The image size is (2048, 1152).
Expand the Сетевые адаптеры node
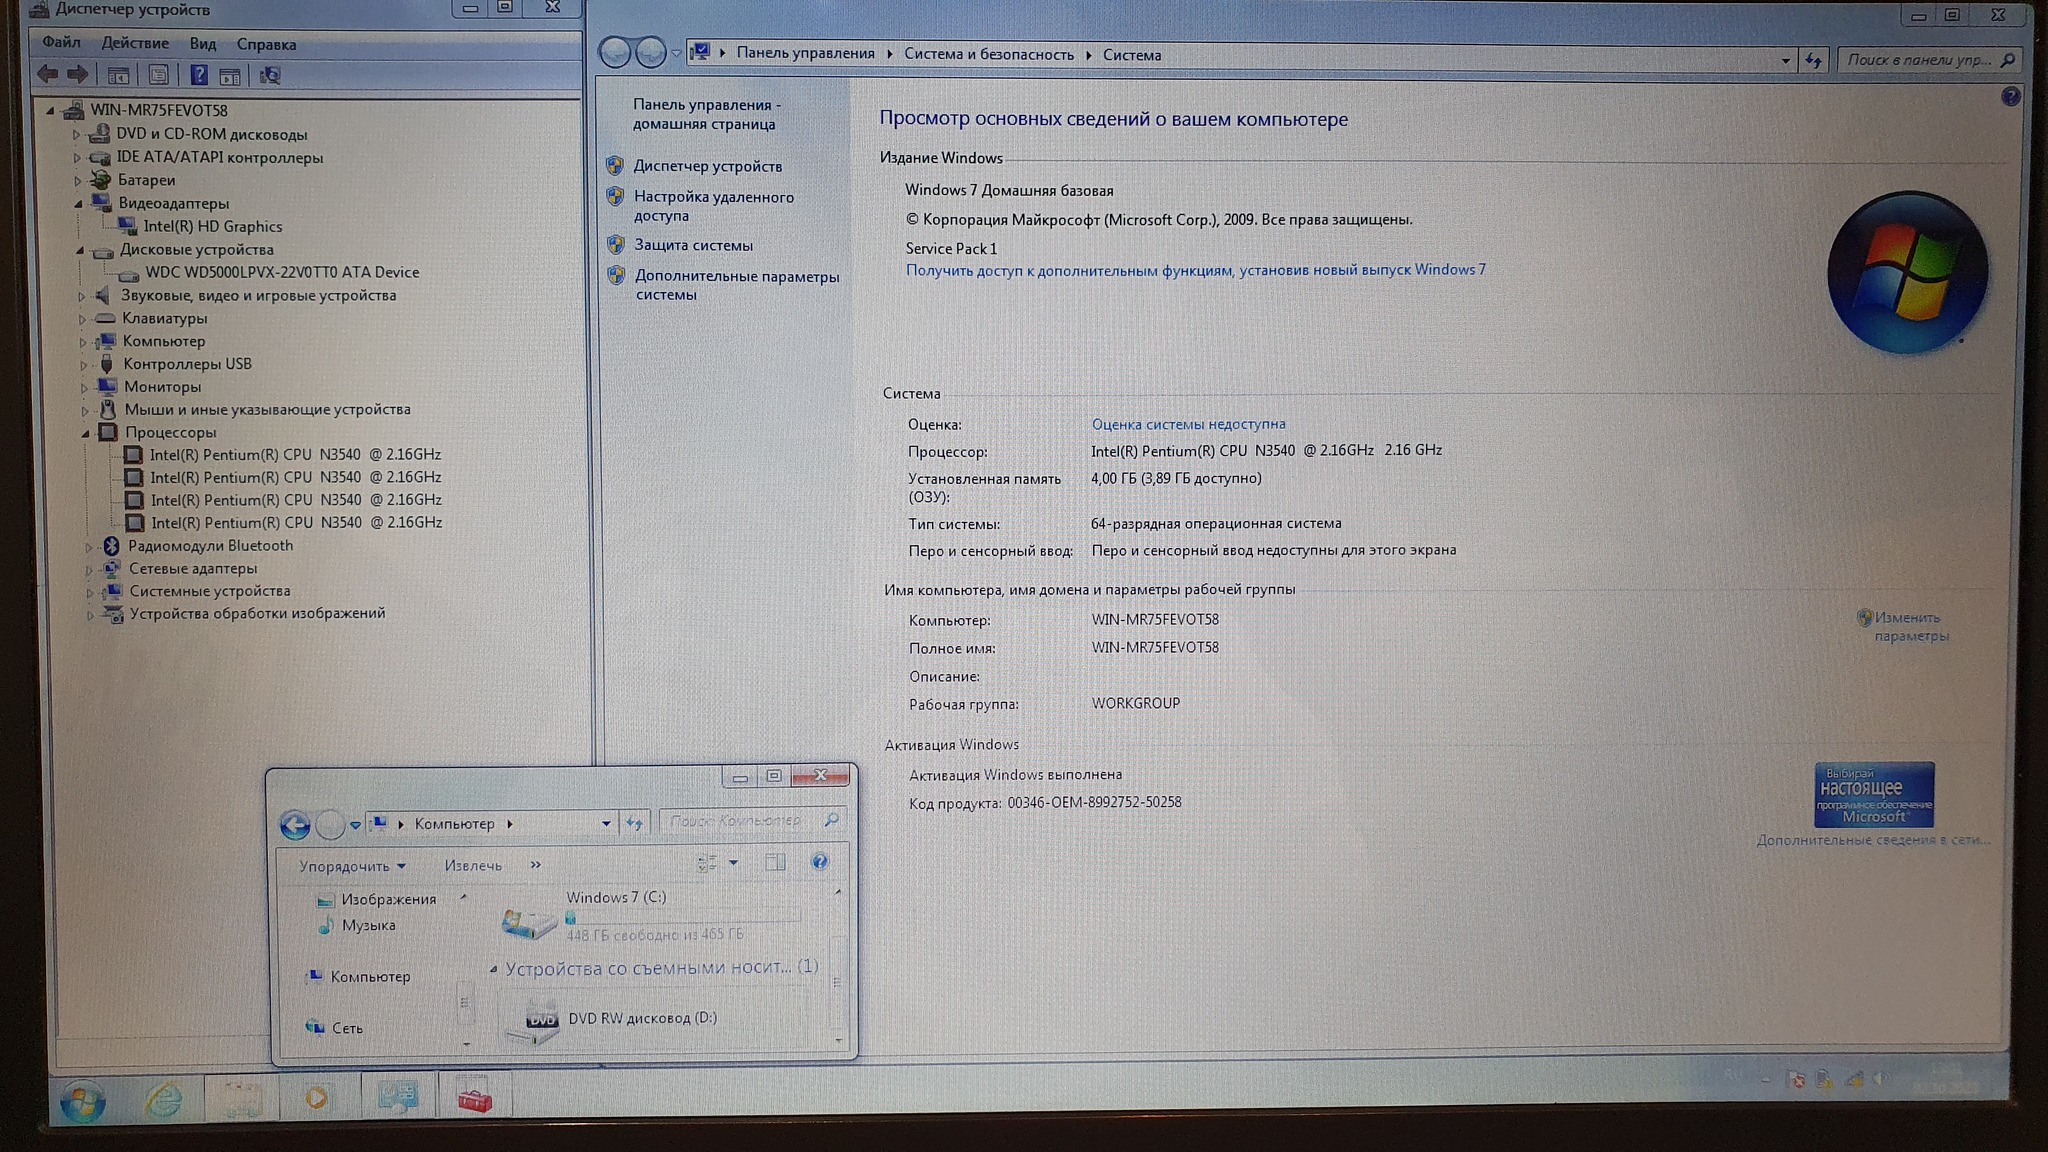(x=89, y=569)
